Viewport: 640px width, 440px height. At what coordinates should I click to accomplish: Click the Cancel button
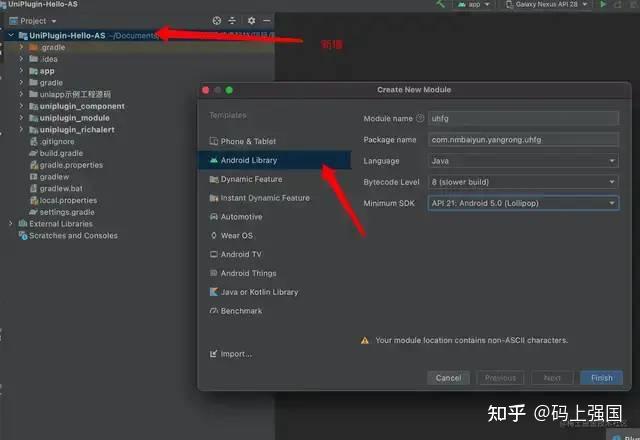[449, 378]
